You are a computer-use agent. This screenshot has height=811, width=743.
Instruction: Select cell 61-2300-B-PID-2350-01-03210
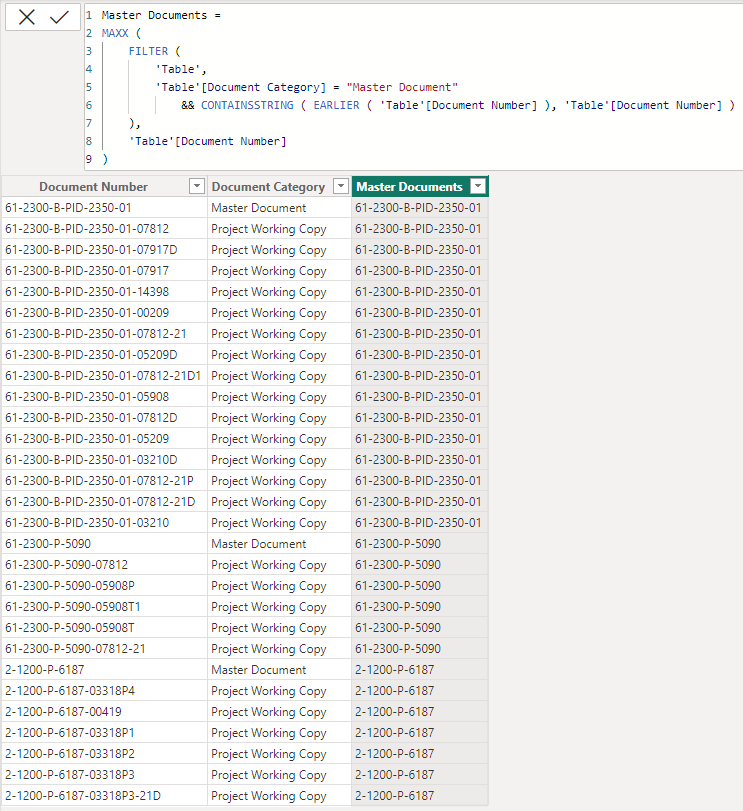tap(104, 523)
